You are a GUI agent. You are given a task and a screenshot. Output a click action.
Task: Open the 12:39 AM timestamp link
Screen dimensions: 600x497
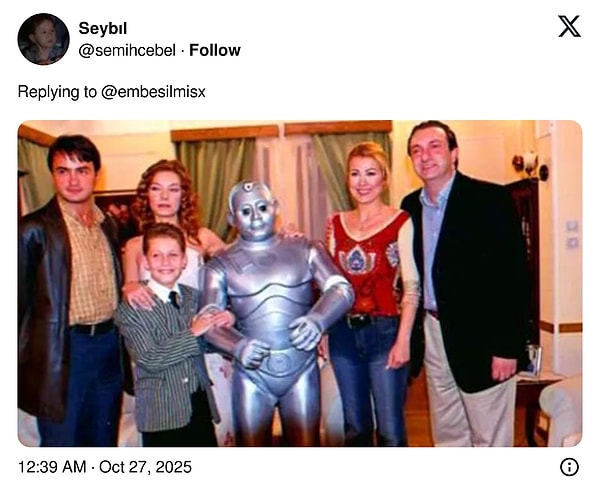click(52, 467)
